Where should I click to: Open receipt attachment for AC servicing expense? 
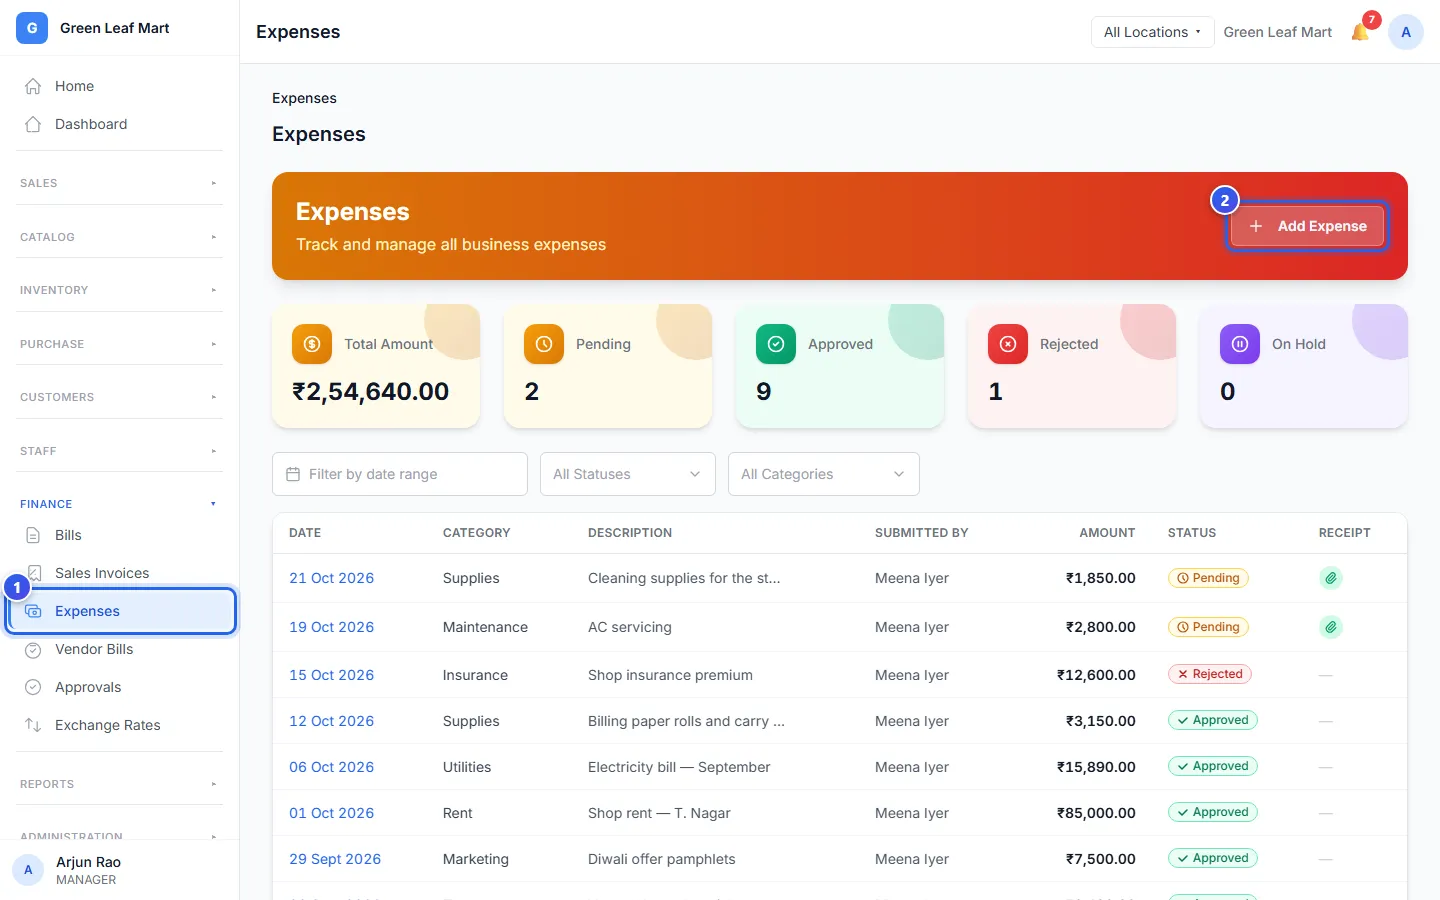pyautogui.click(x=1331, y=627)
